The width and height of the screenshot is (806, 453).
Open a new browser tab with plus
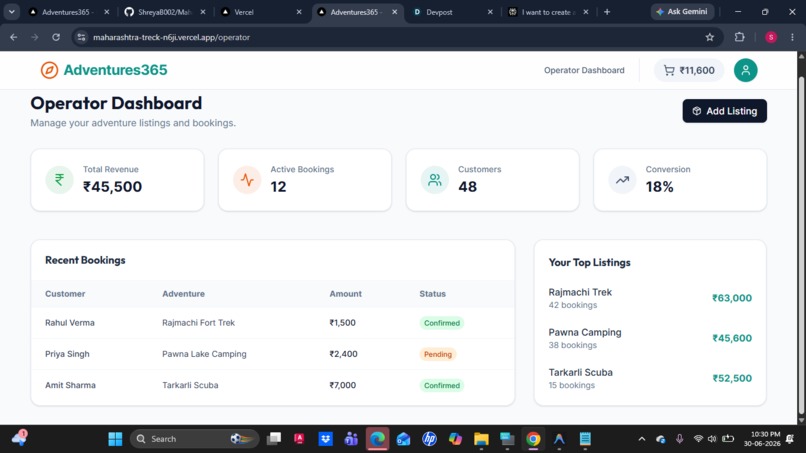(607, 12)
